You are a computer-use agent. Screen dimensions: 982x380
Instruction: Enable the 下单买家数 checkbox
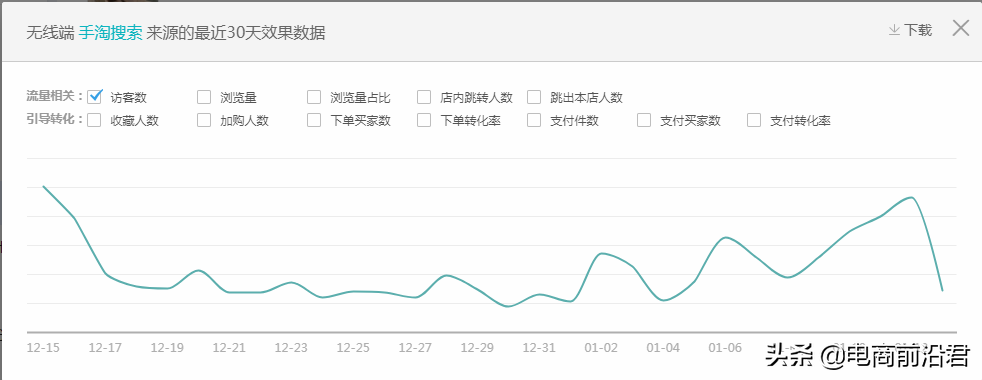coord(314,120)
